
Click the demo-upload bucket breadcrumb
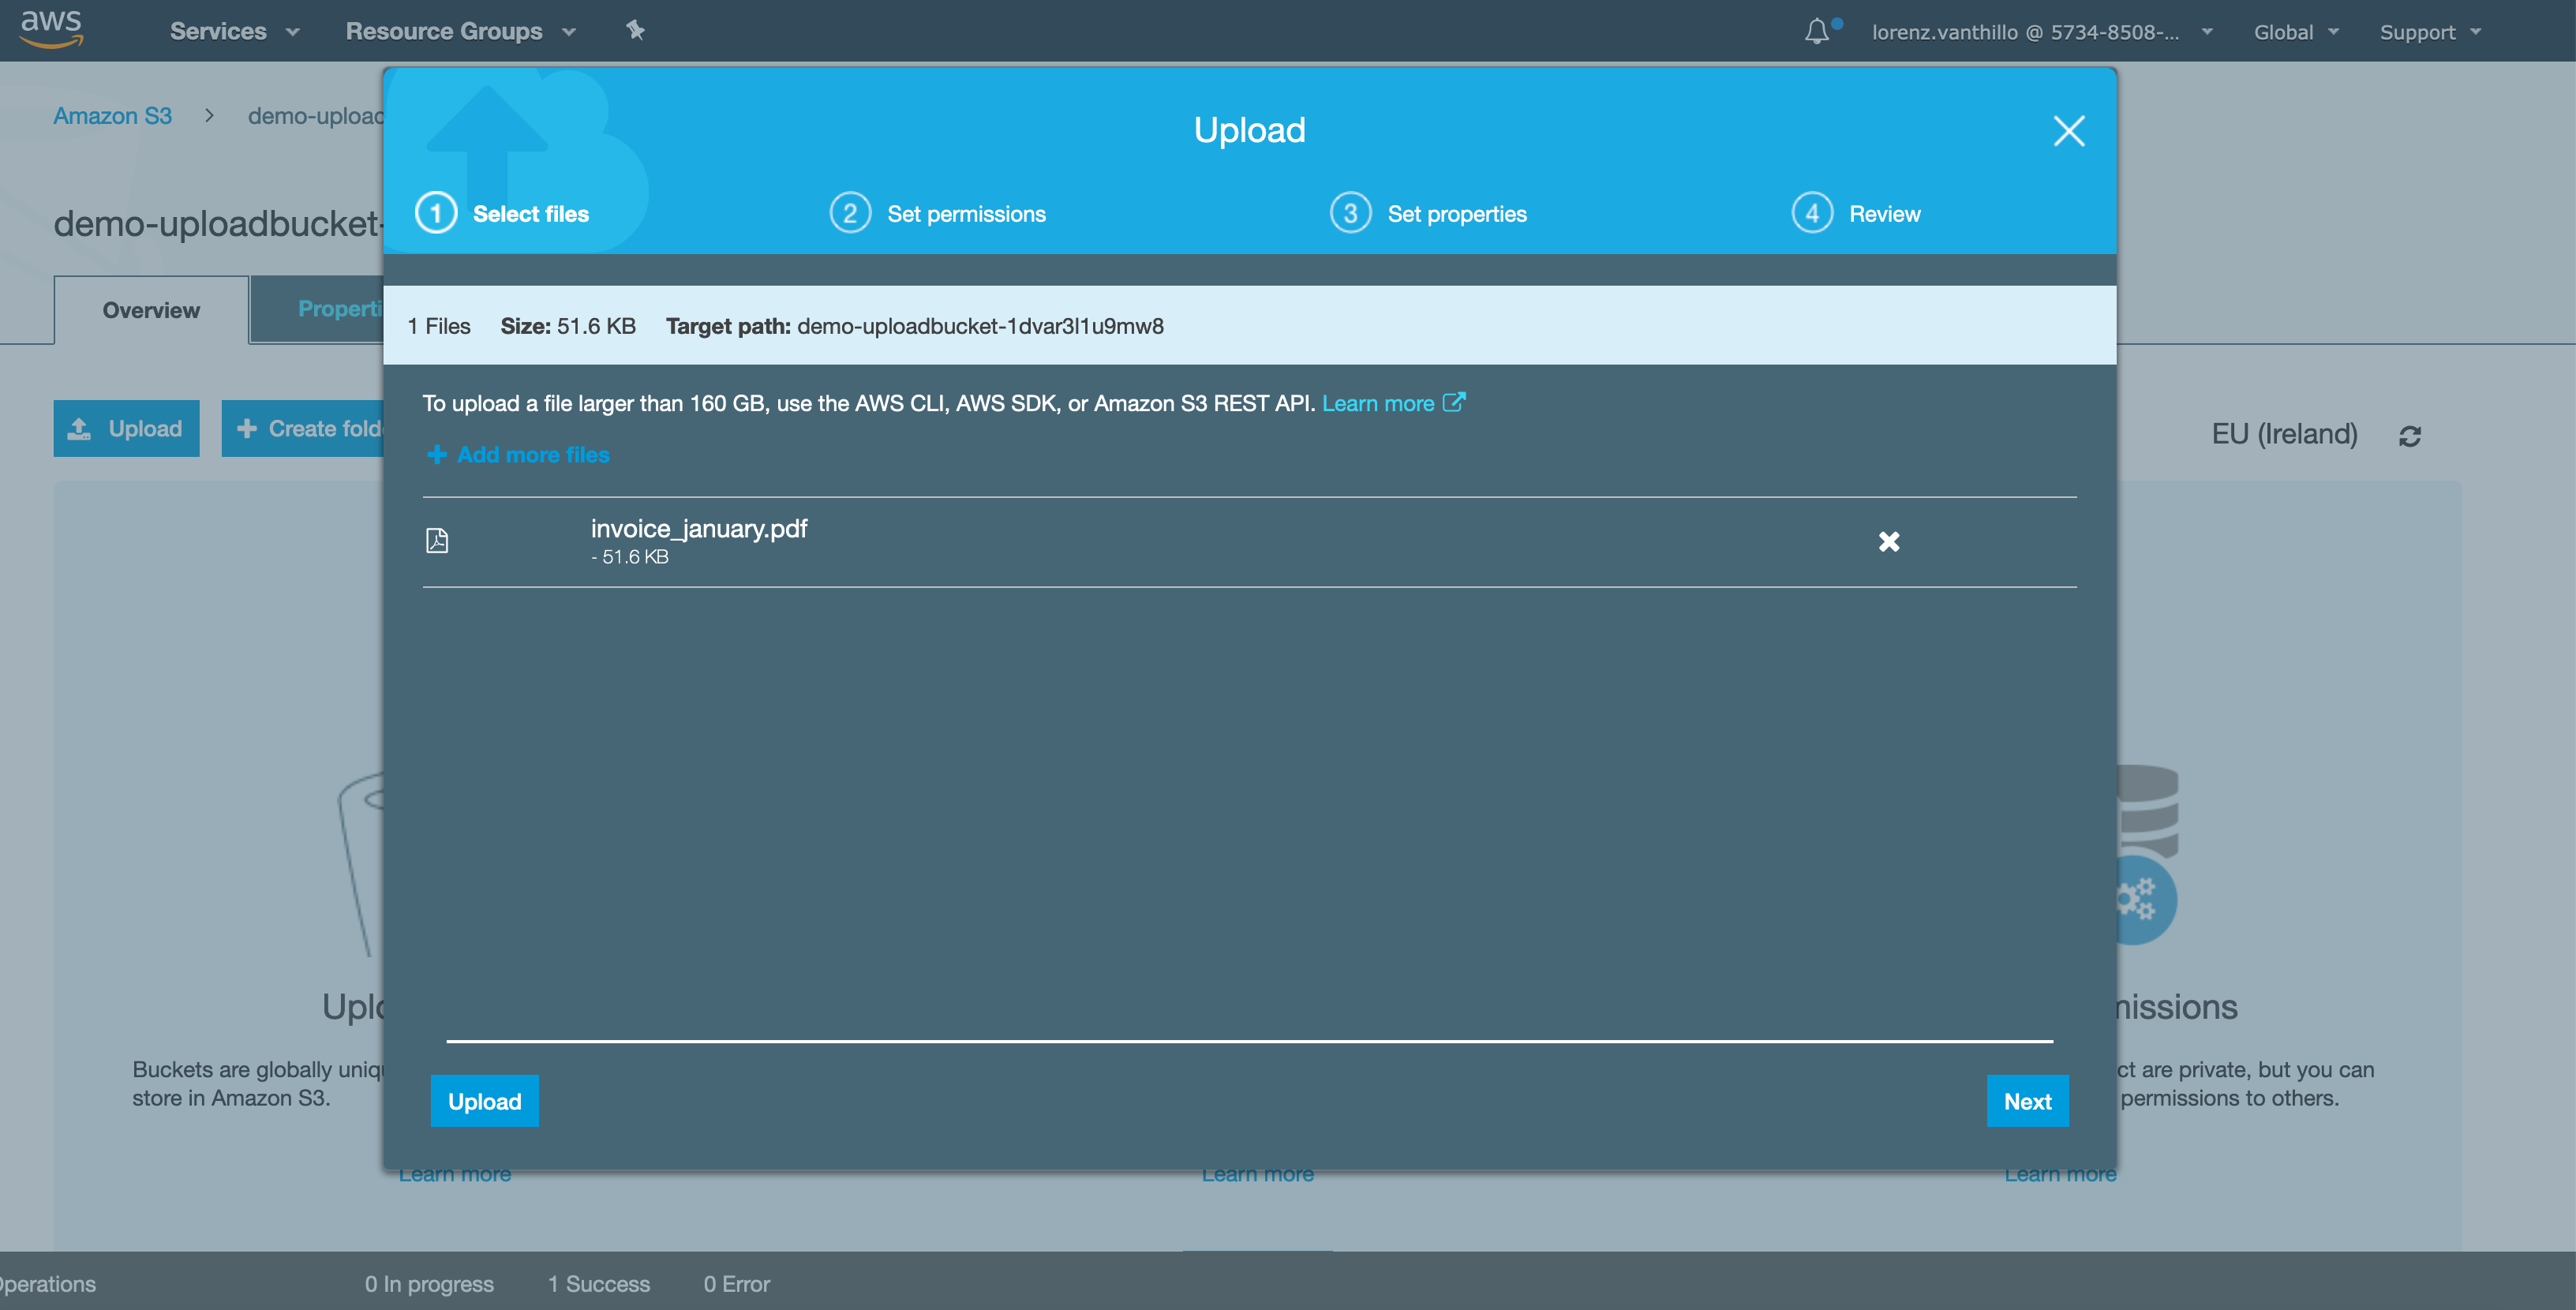[315, 116]
